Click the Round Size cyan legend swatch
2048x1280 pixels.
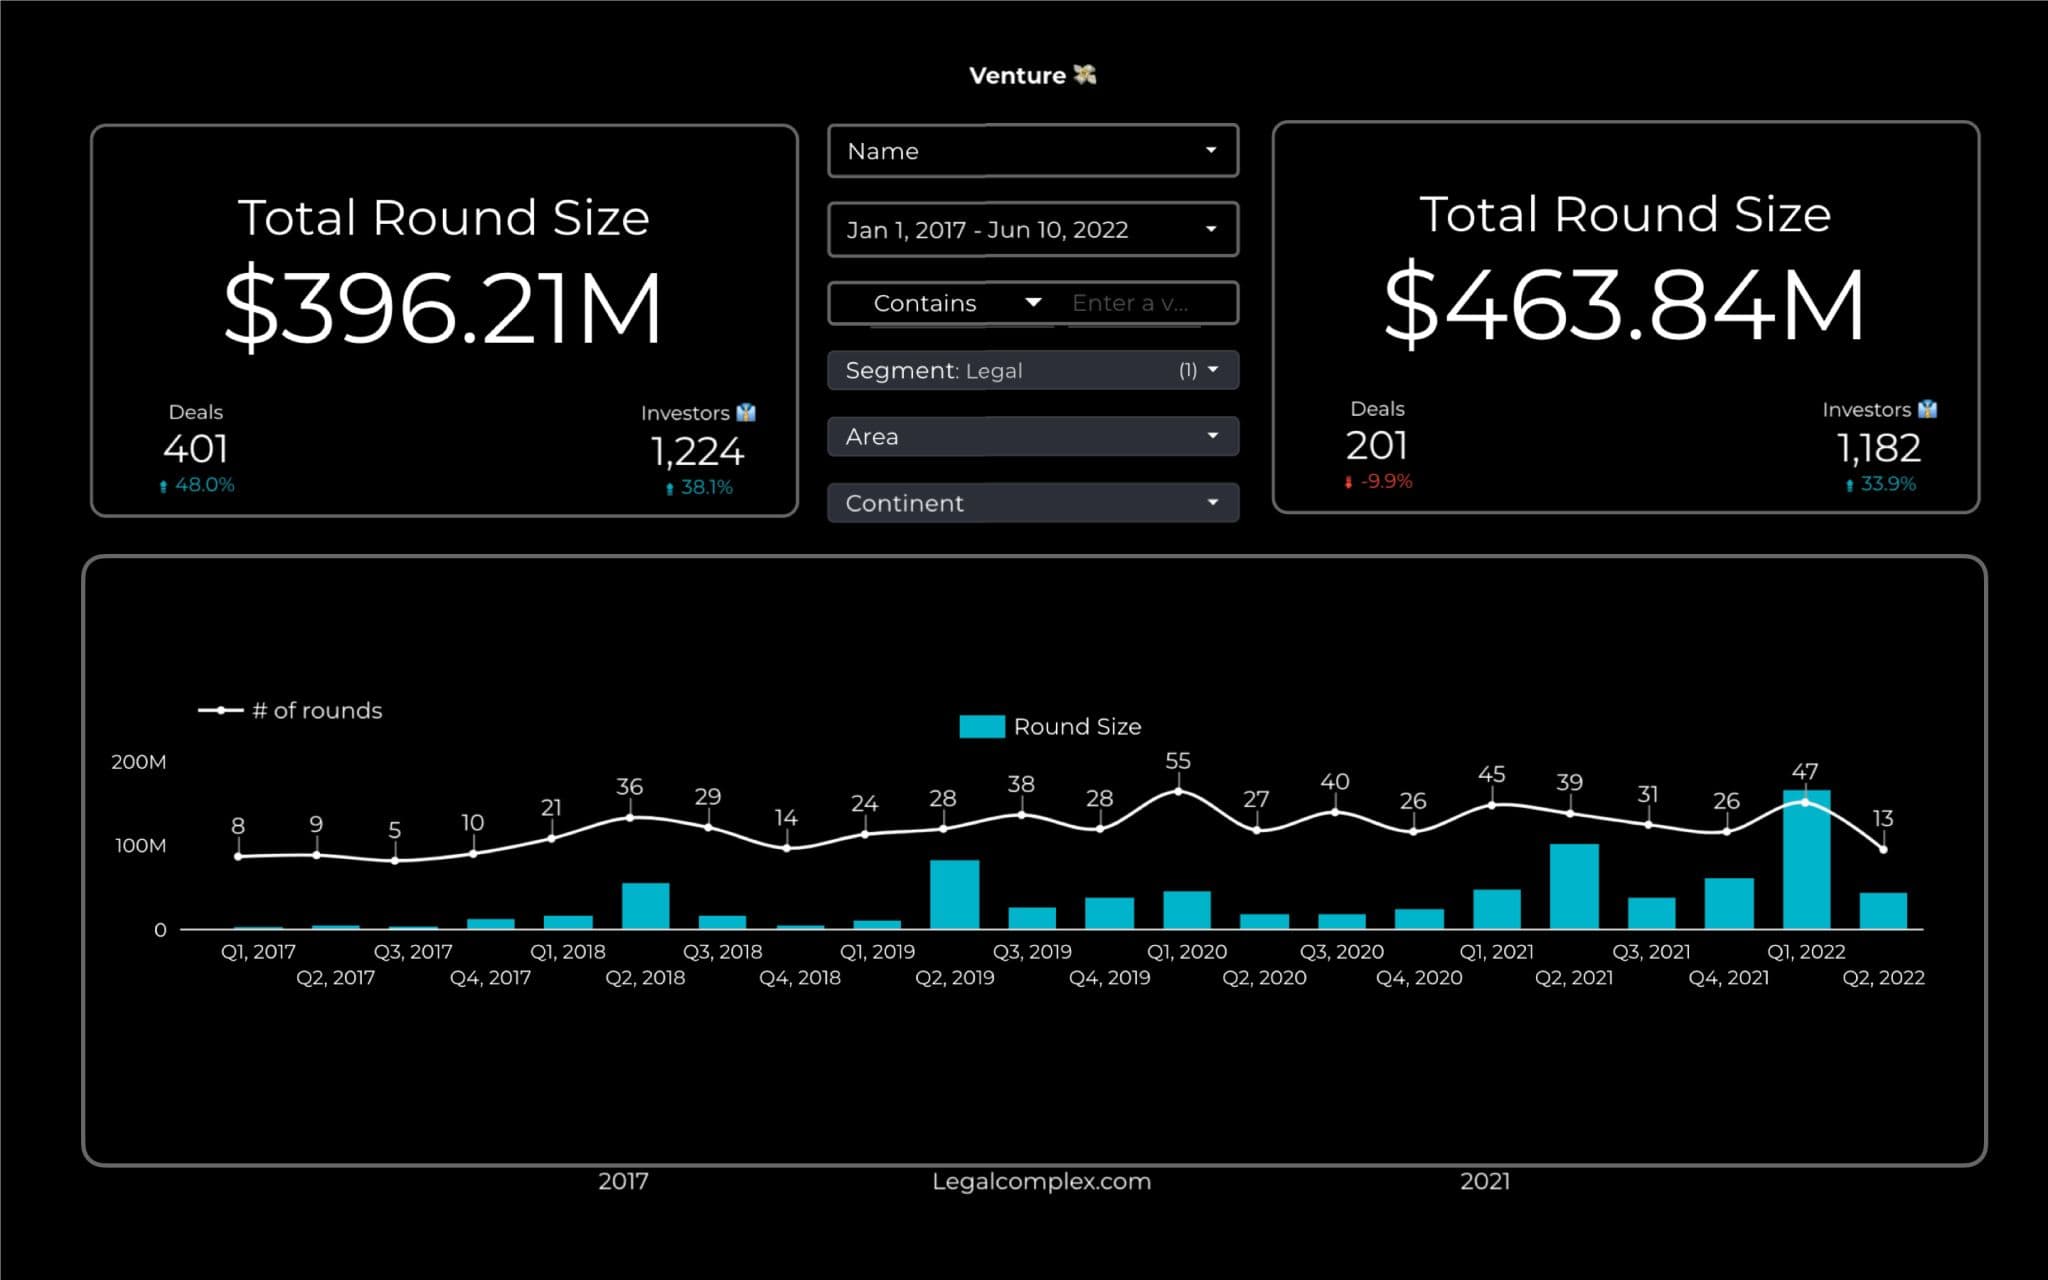click(981, 727)
